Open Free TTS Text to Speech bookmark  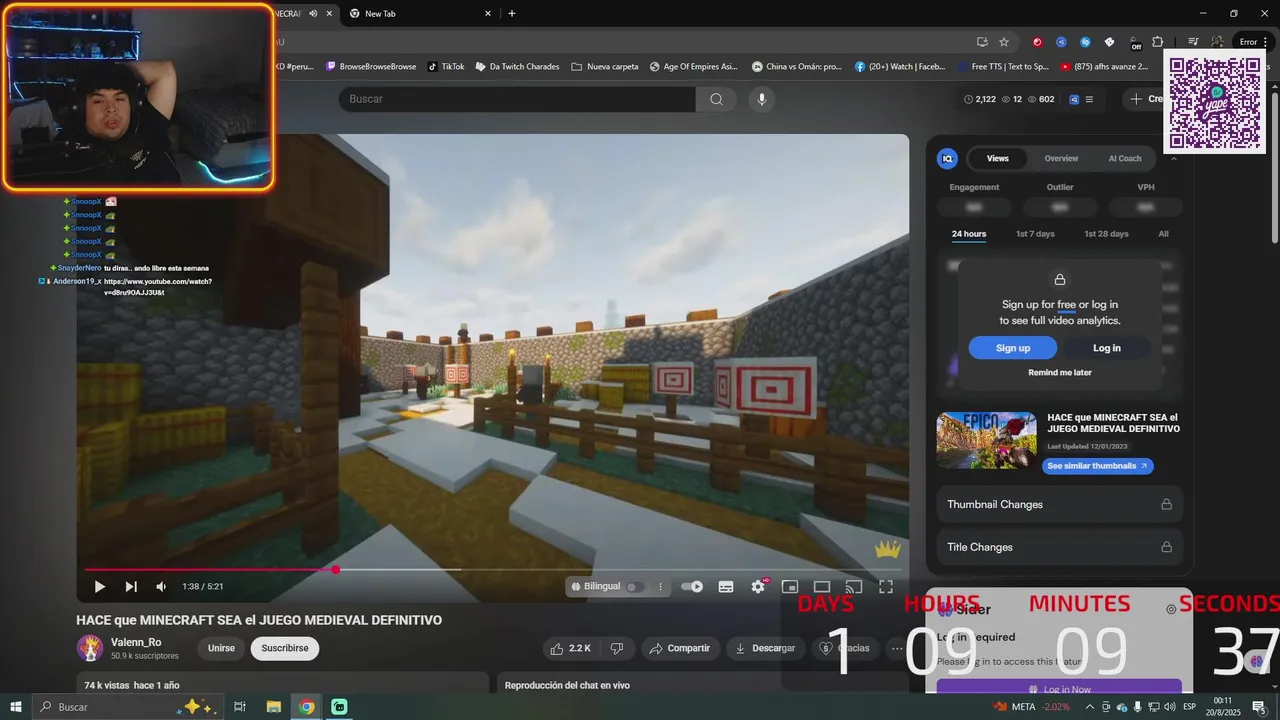click(1002, 67)
